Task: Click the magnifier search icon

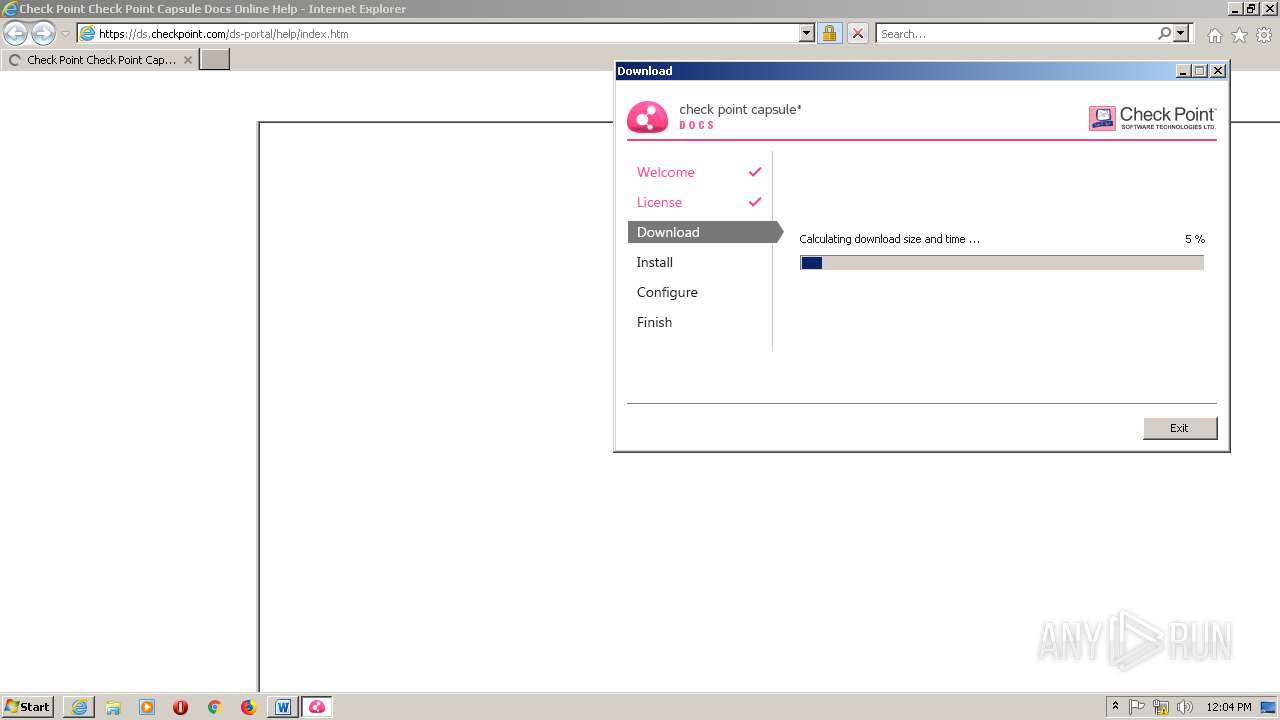Action: 1164,33
